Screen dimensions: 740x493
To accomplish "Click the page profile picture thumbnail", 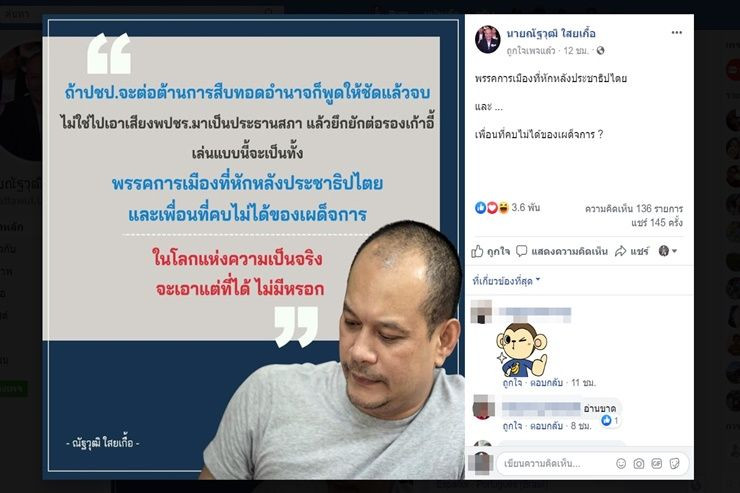I will pos(488,40).
